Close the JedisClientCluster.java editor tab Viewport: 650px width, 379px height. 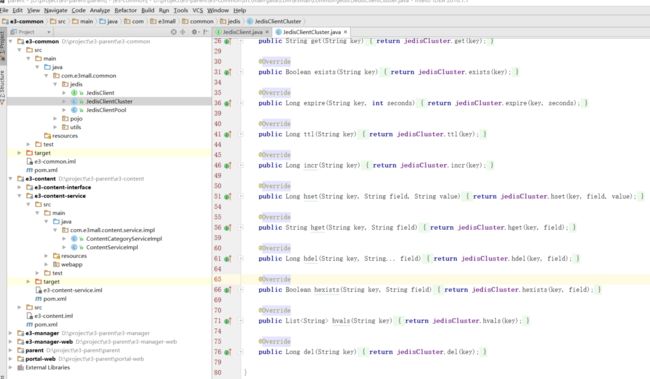click(345, 32)
